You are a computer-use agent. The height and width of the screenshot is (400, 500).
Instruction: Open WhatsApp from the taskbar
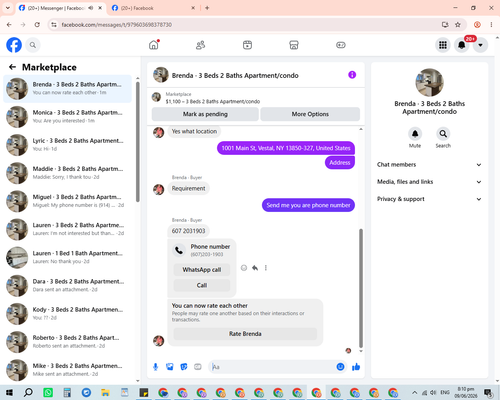click(48, 393)
